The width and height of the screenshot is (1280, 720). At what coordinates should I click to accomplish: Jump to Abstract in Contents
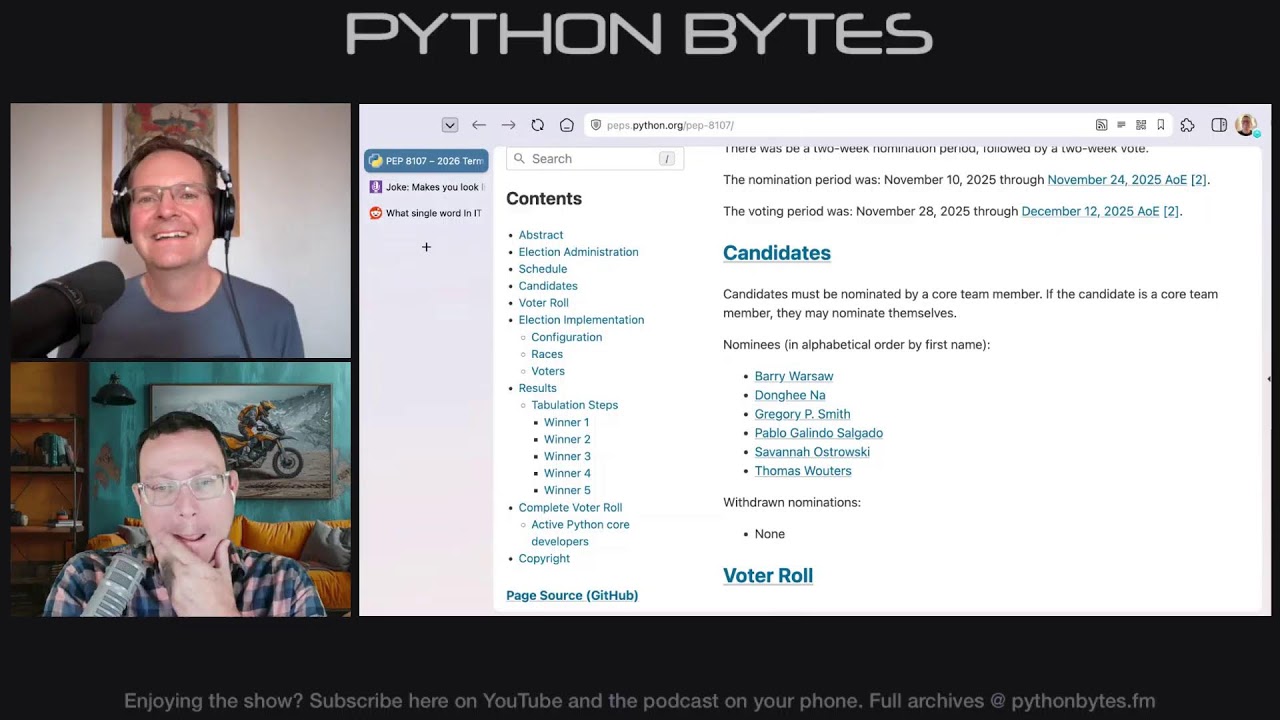[541, 235]
